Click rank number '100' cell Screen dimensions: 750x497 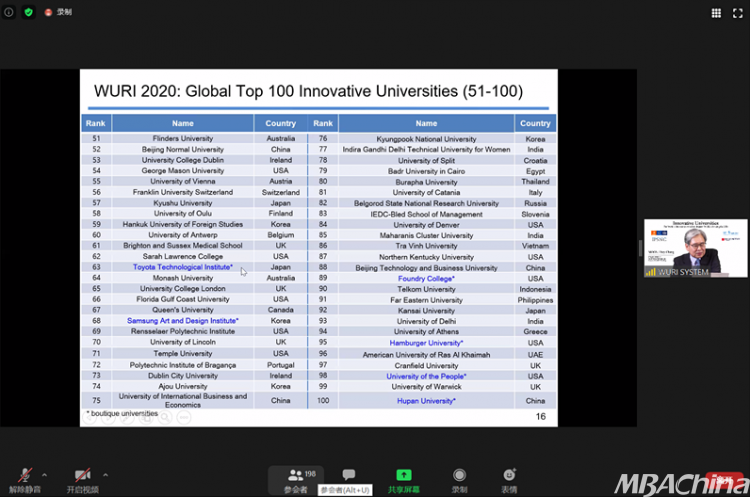pos(323,400)
